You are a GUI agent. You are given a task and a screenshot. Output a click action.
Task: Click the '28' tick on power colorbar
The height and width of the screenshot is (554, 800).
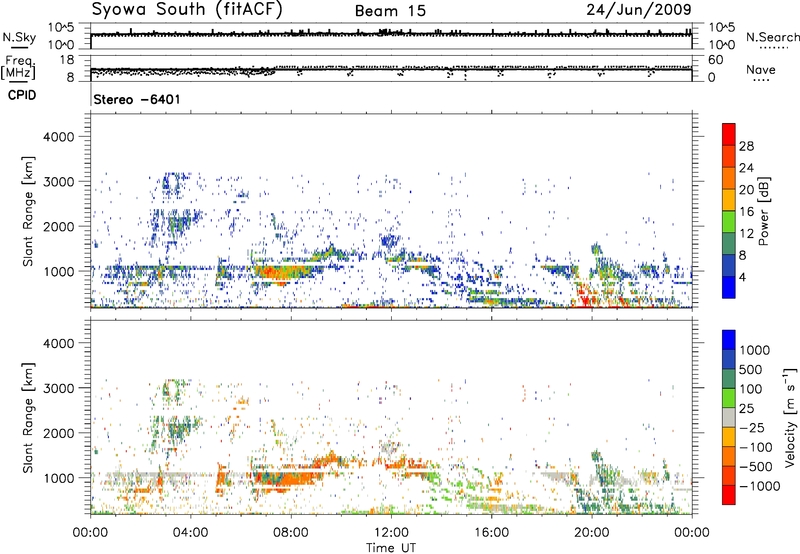pyautogui.click(x=746, y=146)
